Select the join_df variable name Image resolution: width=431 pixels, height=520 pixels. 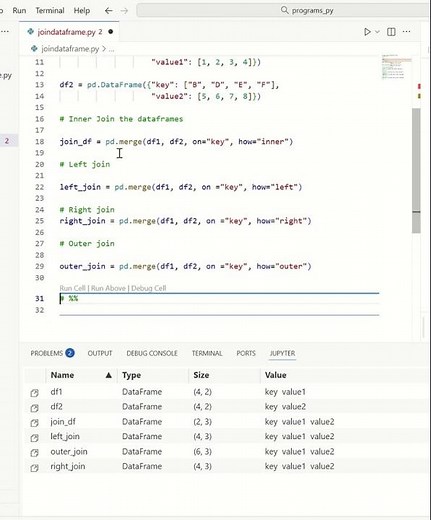[63, 422]
